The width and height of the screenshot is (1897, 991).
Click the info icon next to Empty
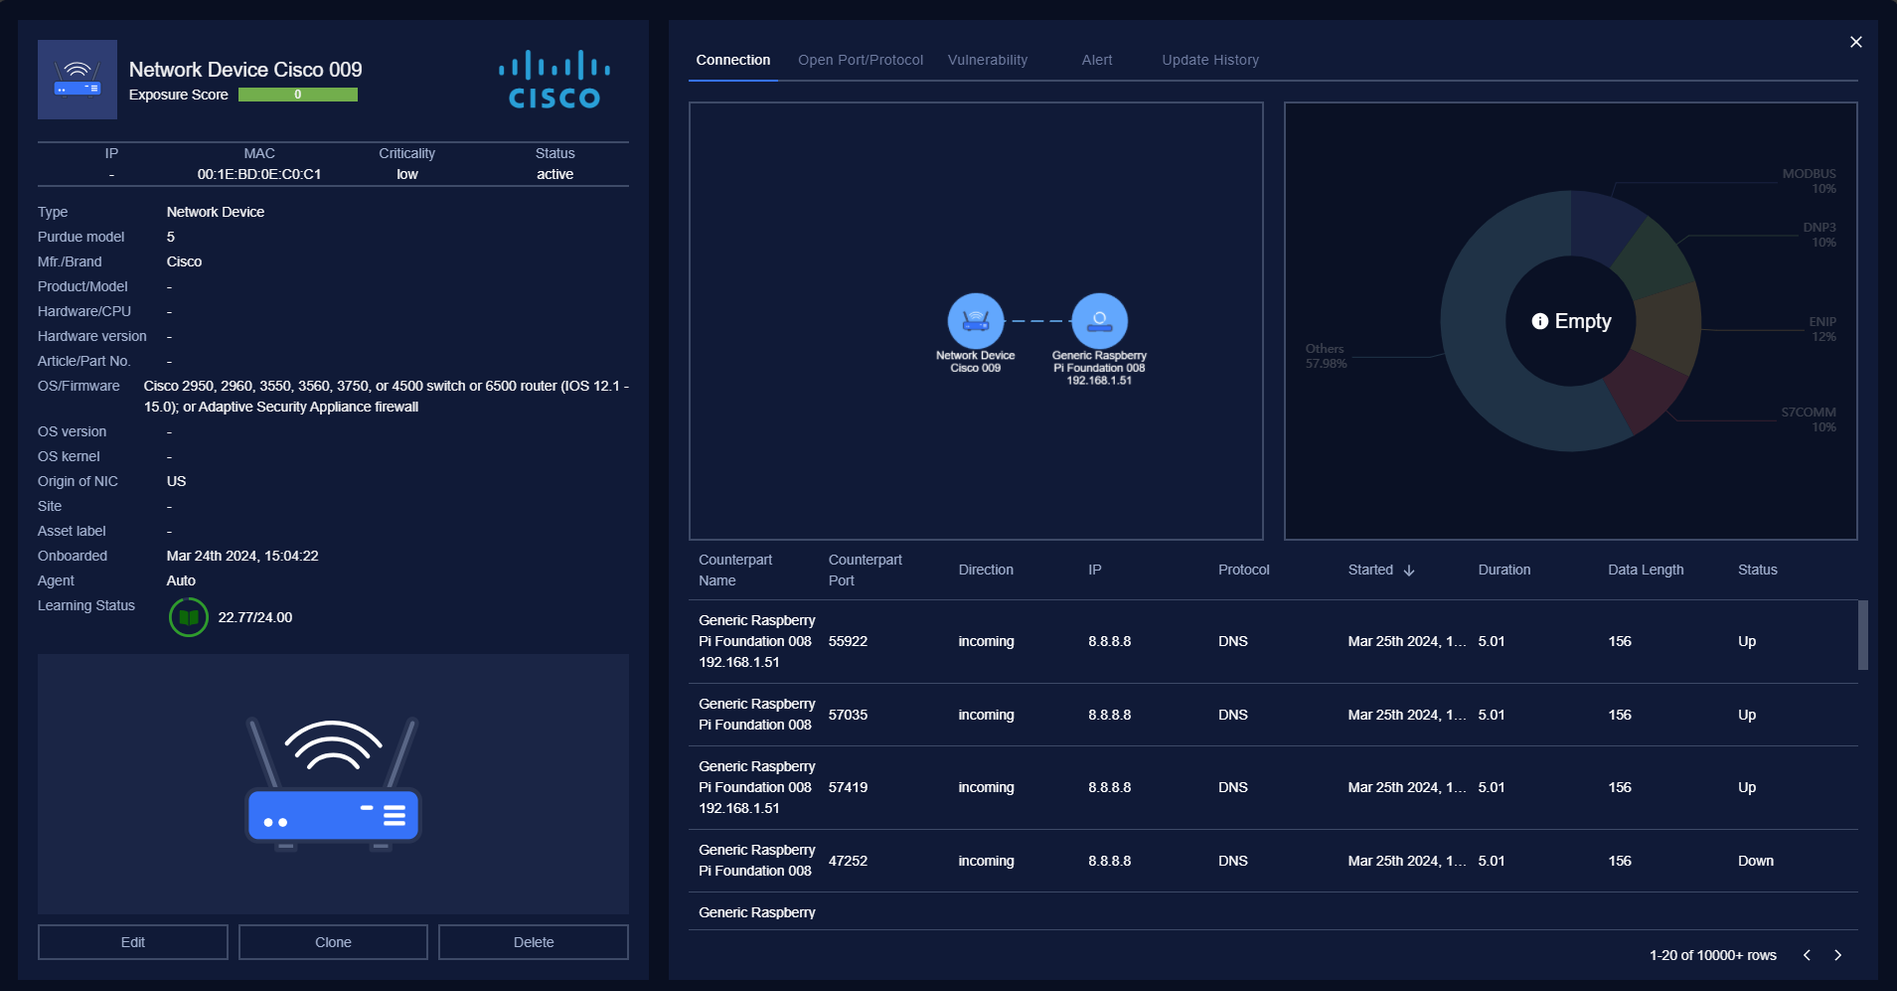click(x=1540, y=321)
